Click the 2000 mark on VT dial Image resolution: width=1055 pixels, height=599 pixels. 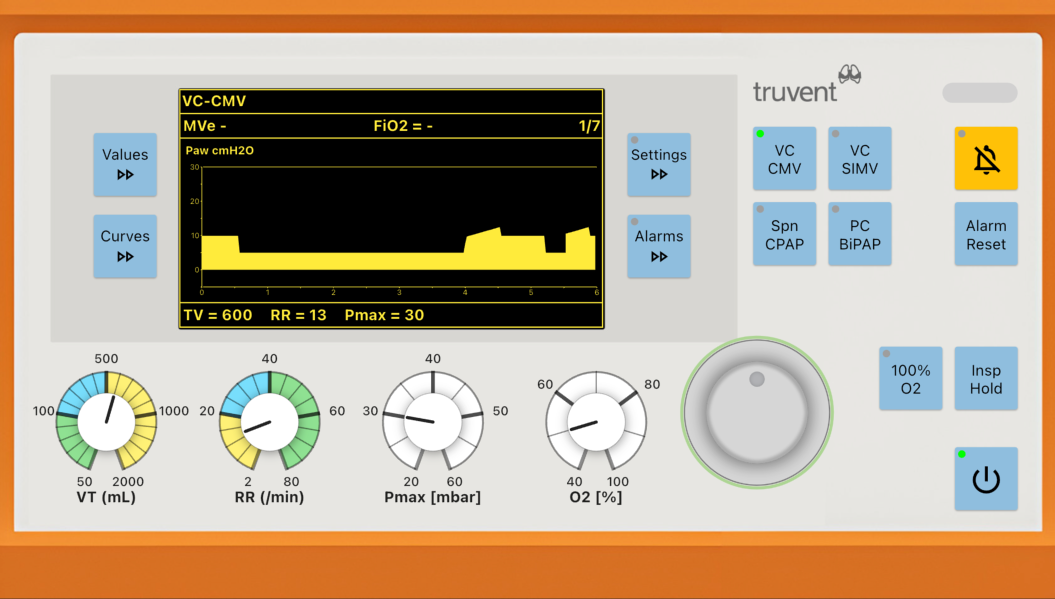click(128, 481)
